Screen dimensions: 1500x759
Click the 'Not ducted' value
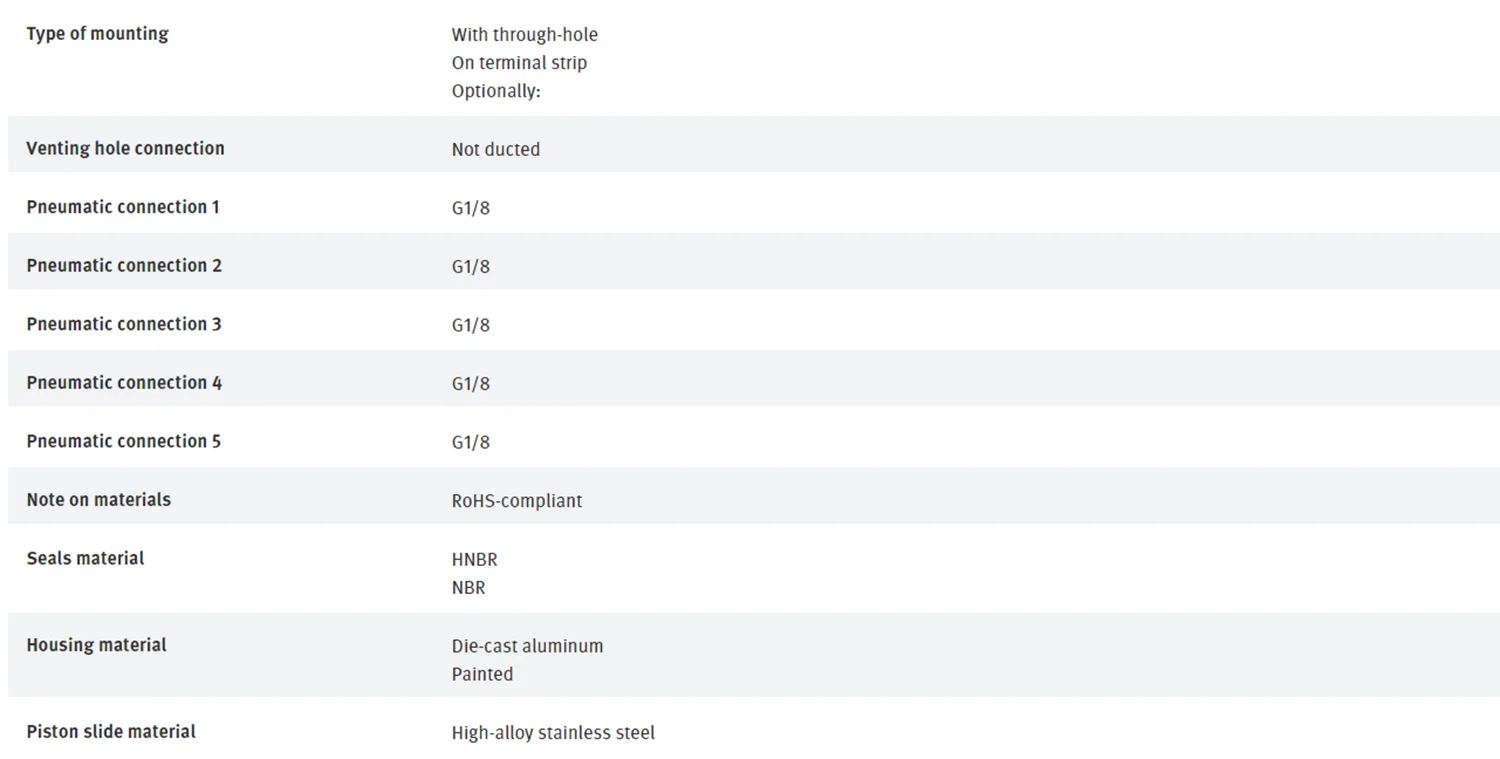[x=496, y=150]
